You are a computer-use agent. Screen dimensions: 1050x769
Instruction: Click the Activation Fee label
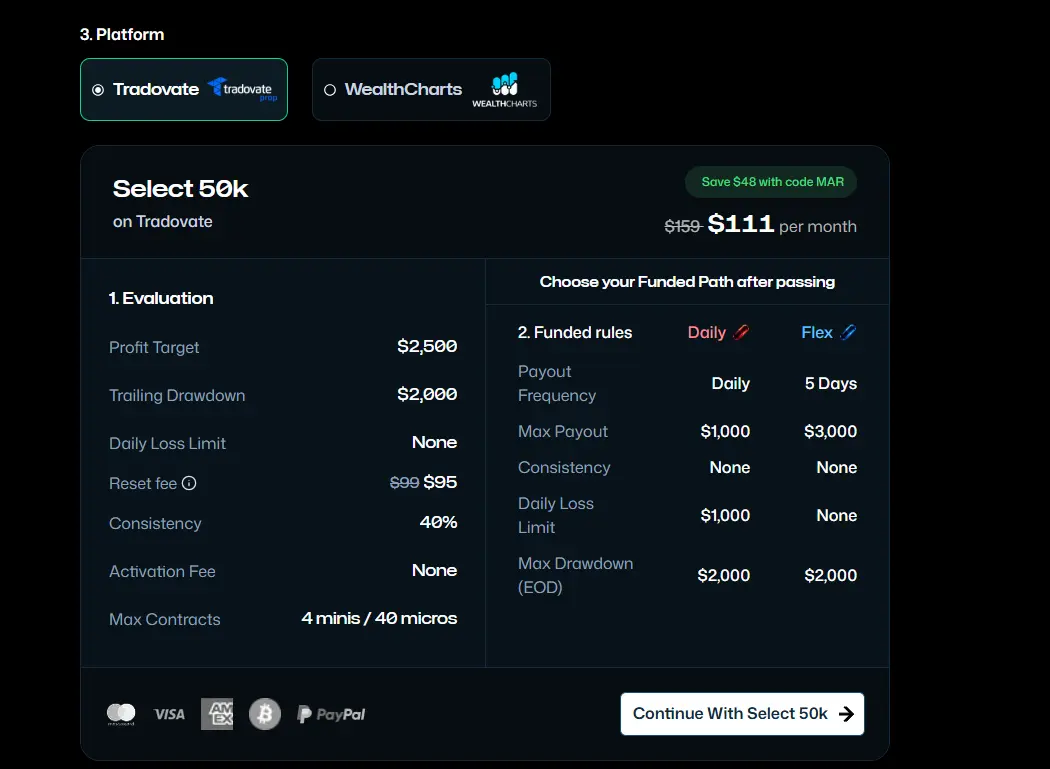[162, 571]
